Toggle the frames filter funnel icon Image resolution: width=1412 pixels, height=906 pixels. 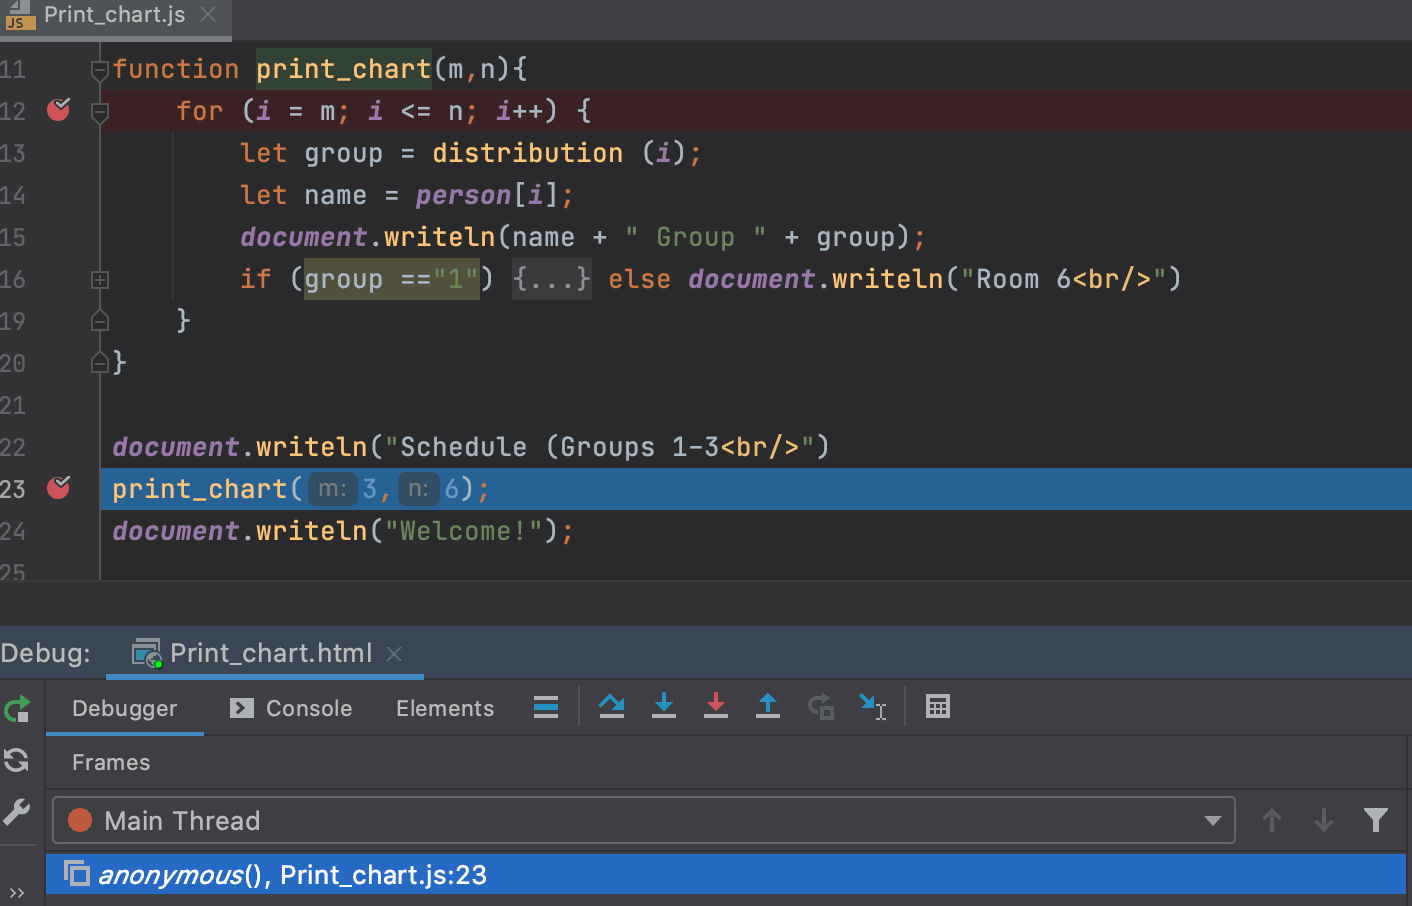1375,820
